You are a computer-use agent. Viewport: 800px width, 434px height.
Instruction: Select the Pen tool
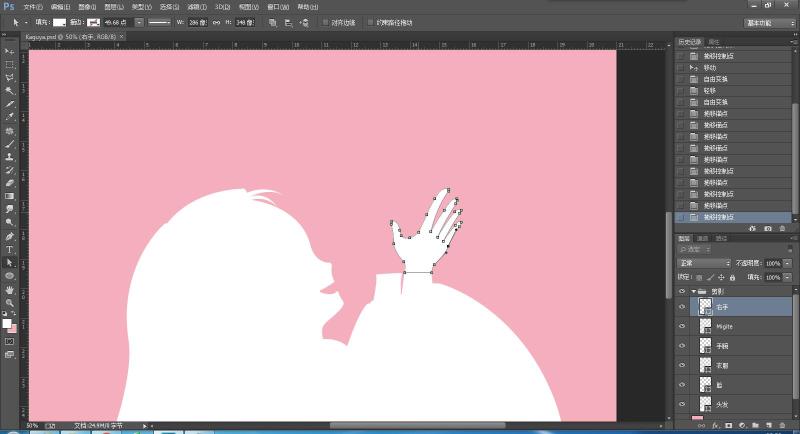9,236
